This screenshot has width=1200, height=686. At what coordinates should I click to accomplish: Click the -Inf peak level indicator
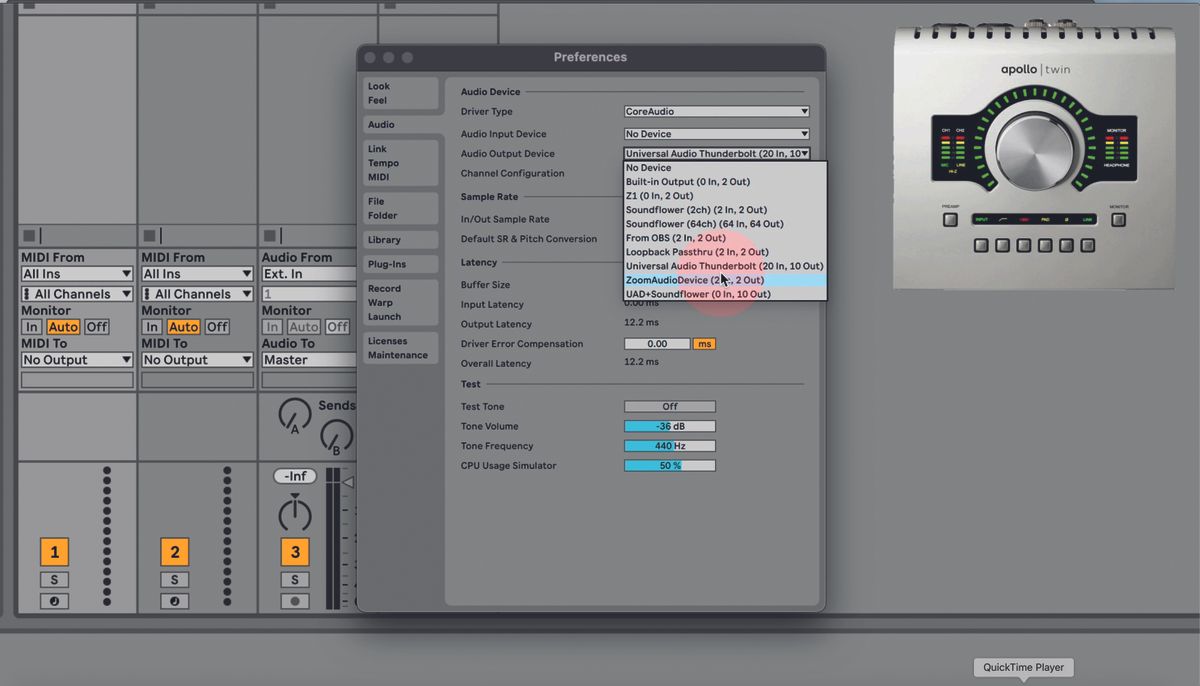point(294,476)
